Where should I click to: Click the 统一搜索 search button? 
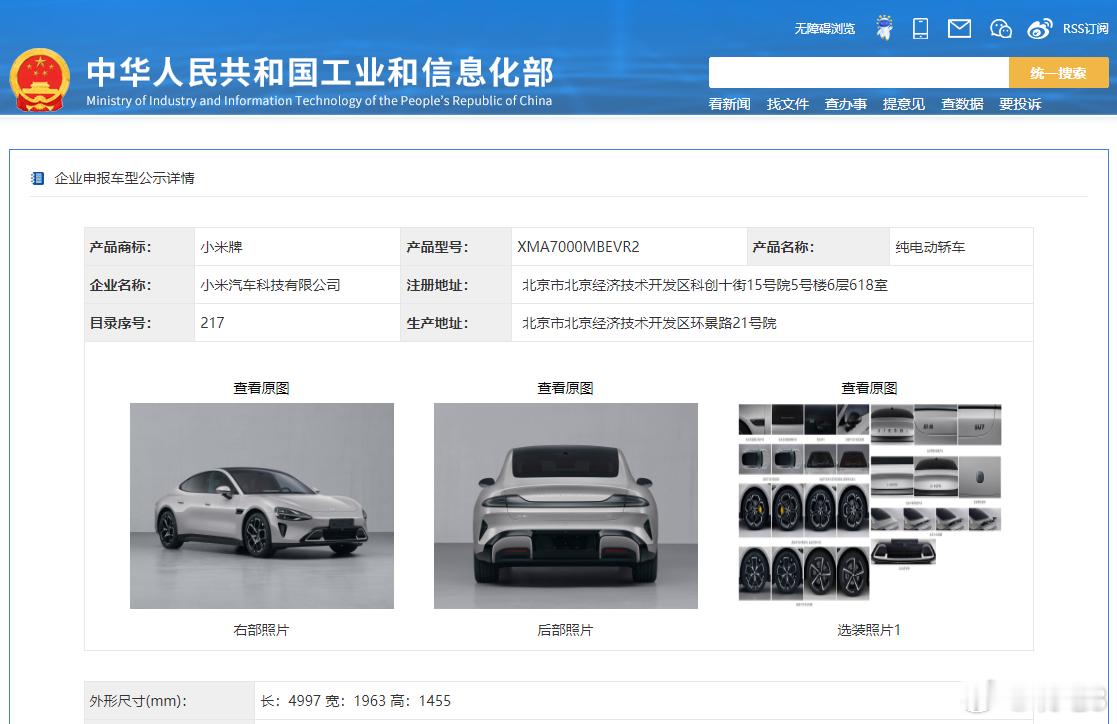[1059, 73]
